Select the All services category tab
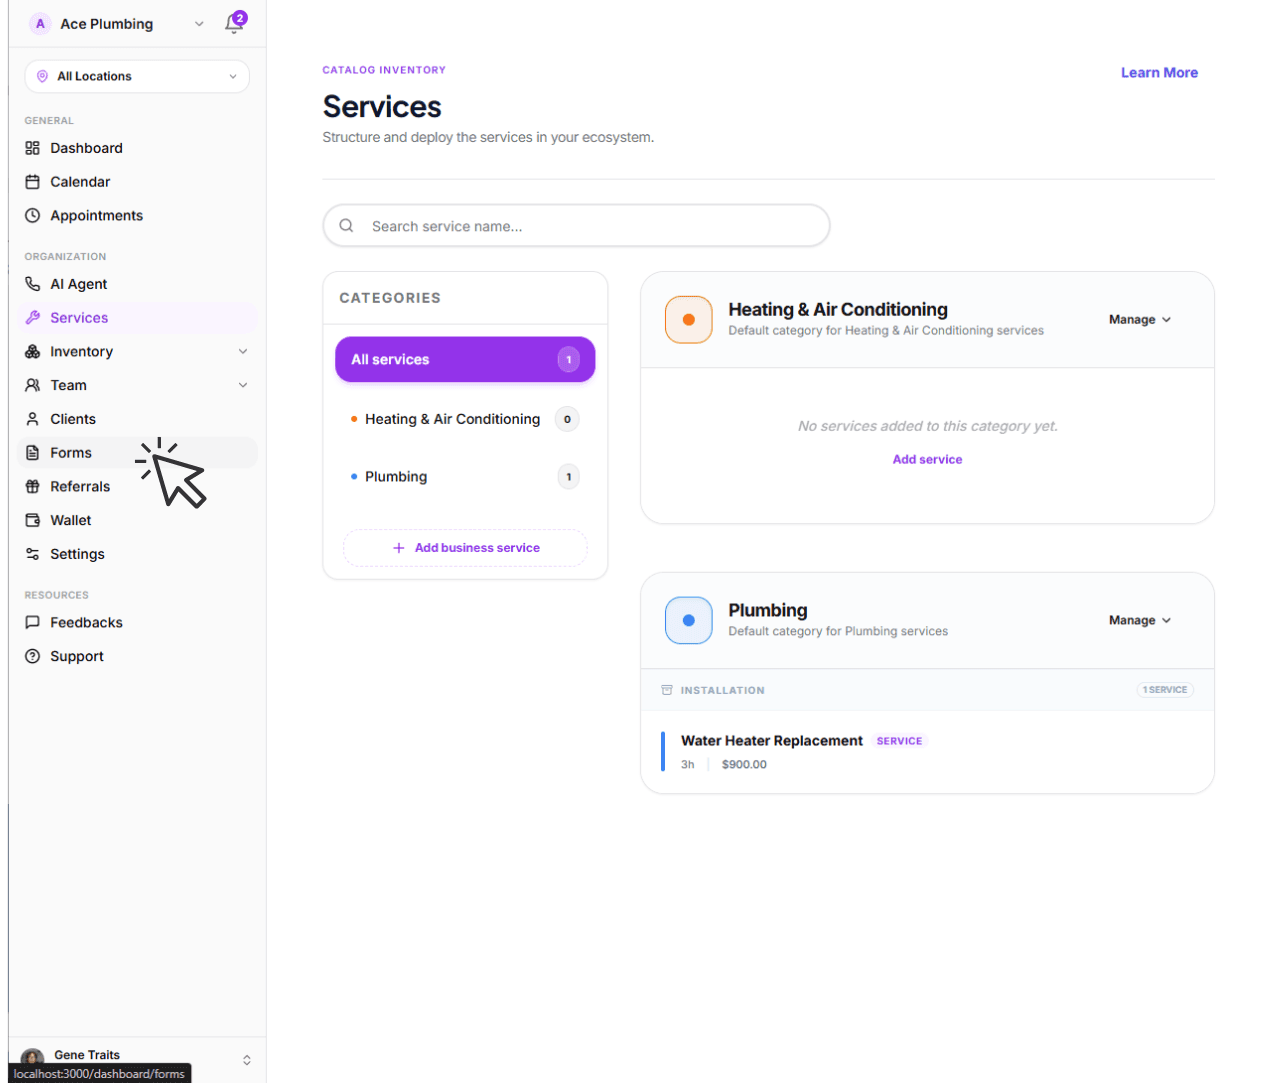The width and height of the screenshot is (1276, 1083). click(x=464, y=359)
